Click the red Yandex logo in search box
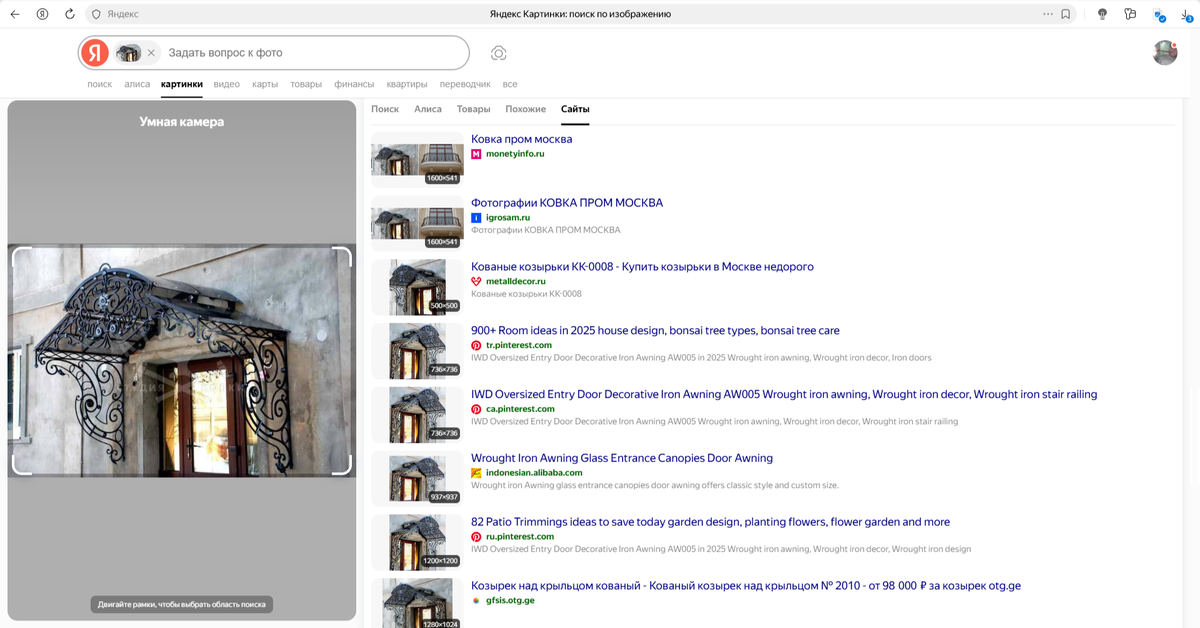 tap(95, 52)
